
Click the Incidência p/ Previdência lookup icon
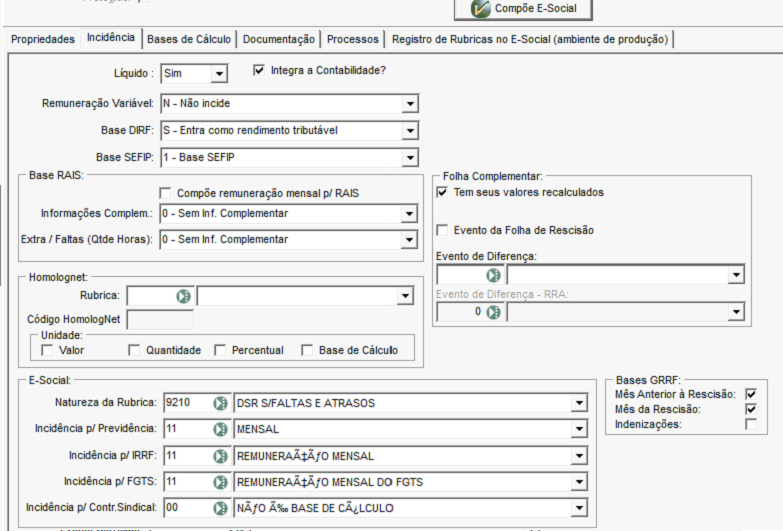click(x=220, y=429)
